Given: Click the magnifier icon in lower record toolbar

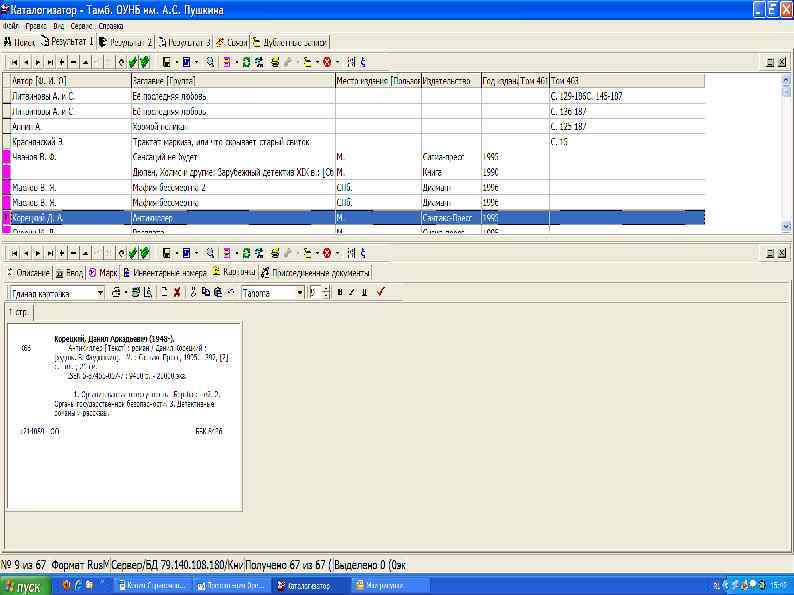Looking at the screenshot, I should (210, 253).
